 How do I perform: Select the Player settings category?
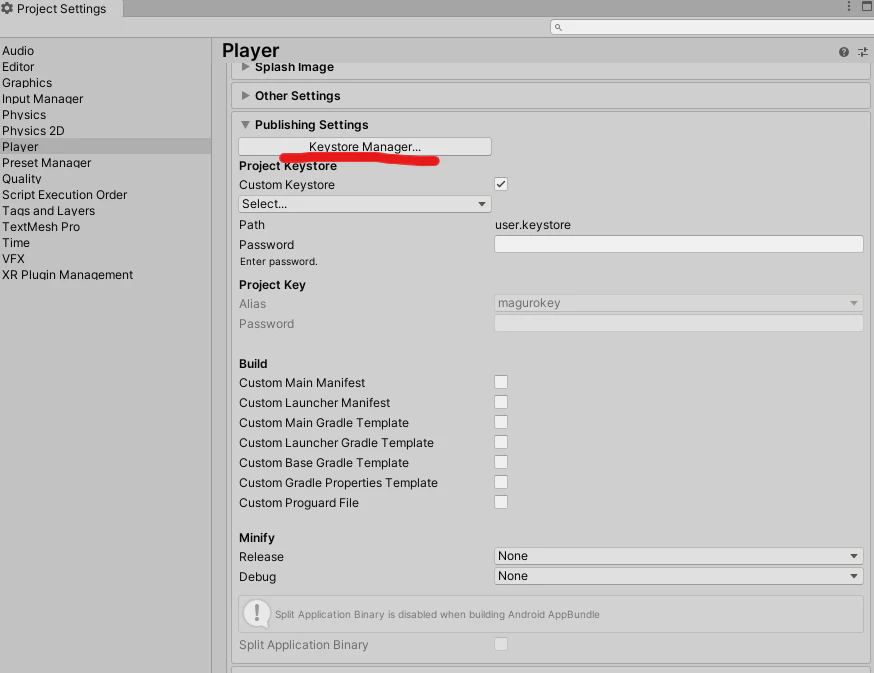105,147
